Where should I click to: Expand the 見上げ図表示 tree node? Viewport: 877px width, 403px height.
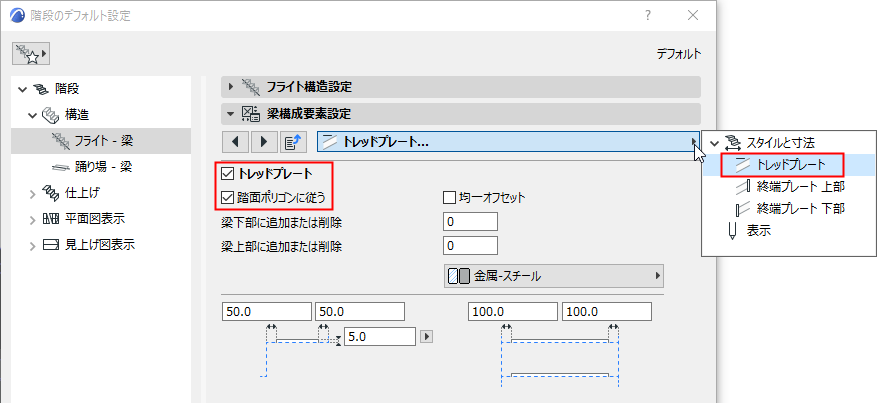coord(32,245)
